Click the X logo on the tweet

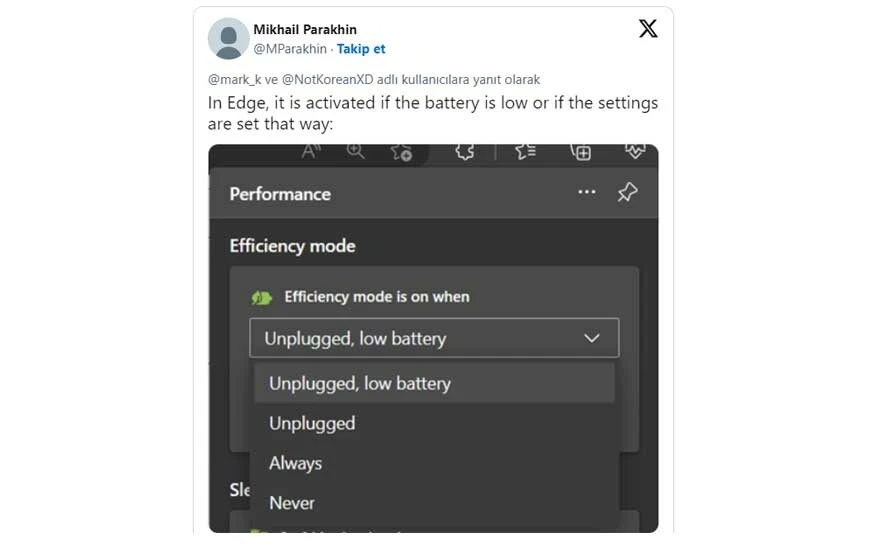point(648,28)
